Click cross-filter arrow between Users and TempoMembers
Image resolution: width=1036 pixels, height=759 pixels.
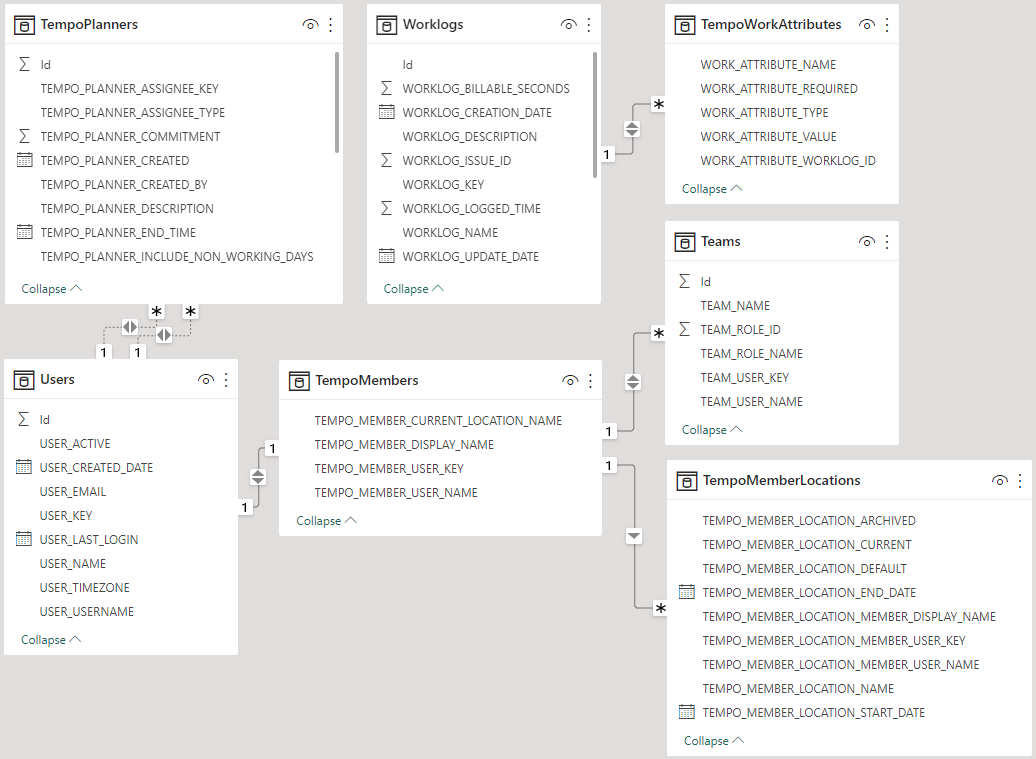click(258, 477)
